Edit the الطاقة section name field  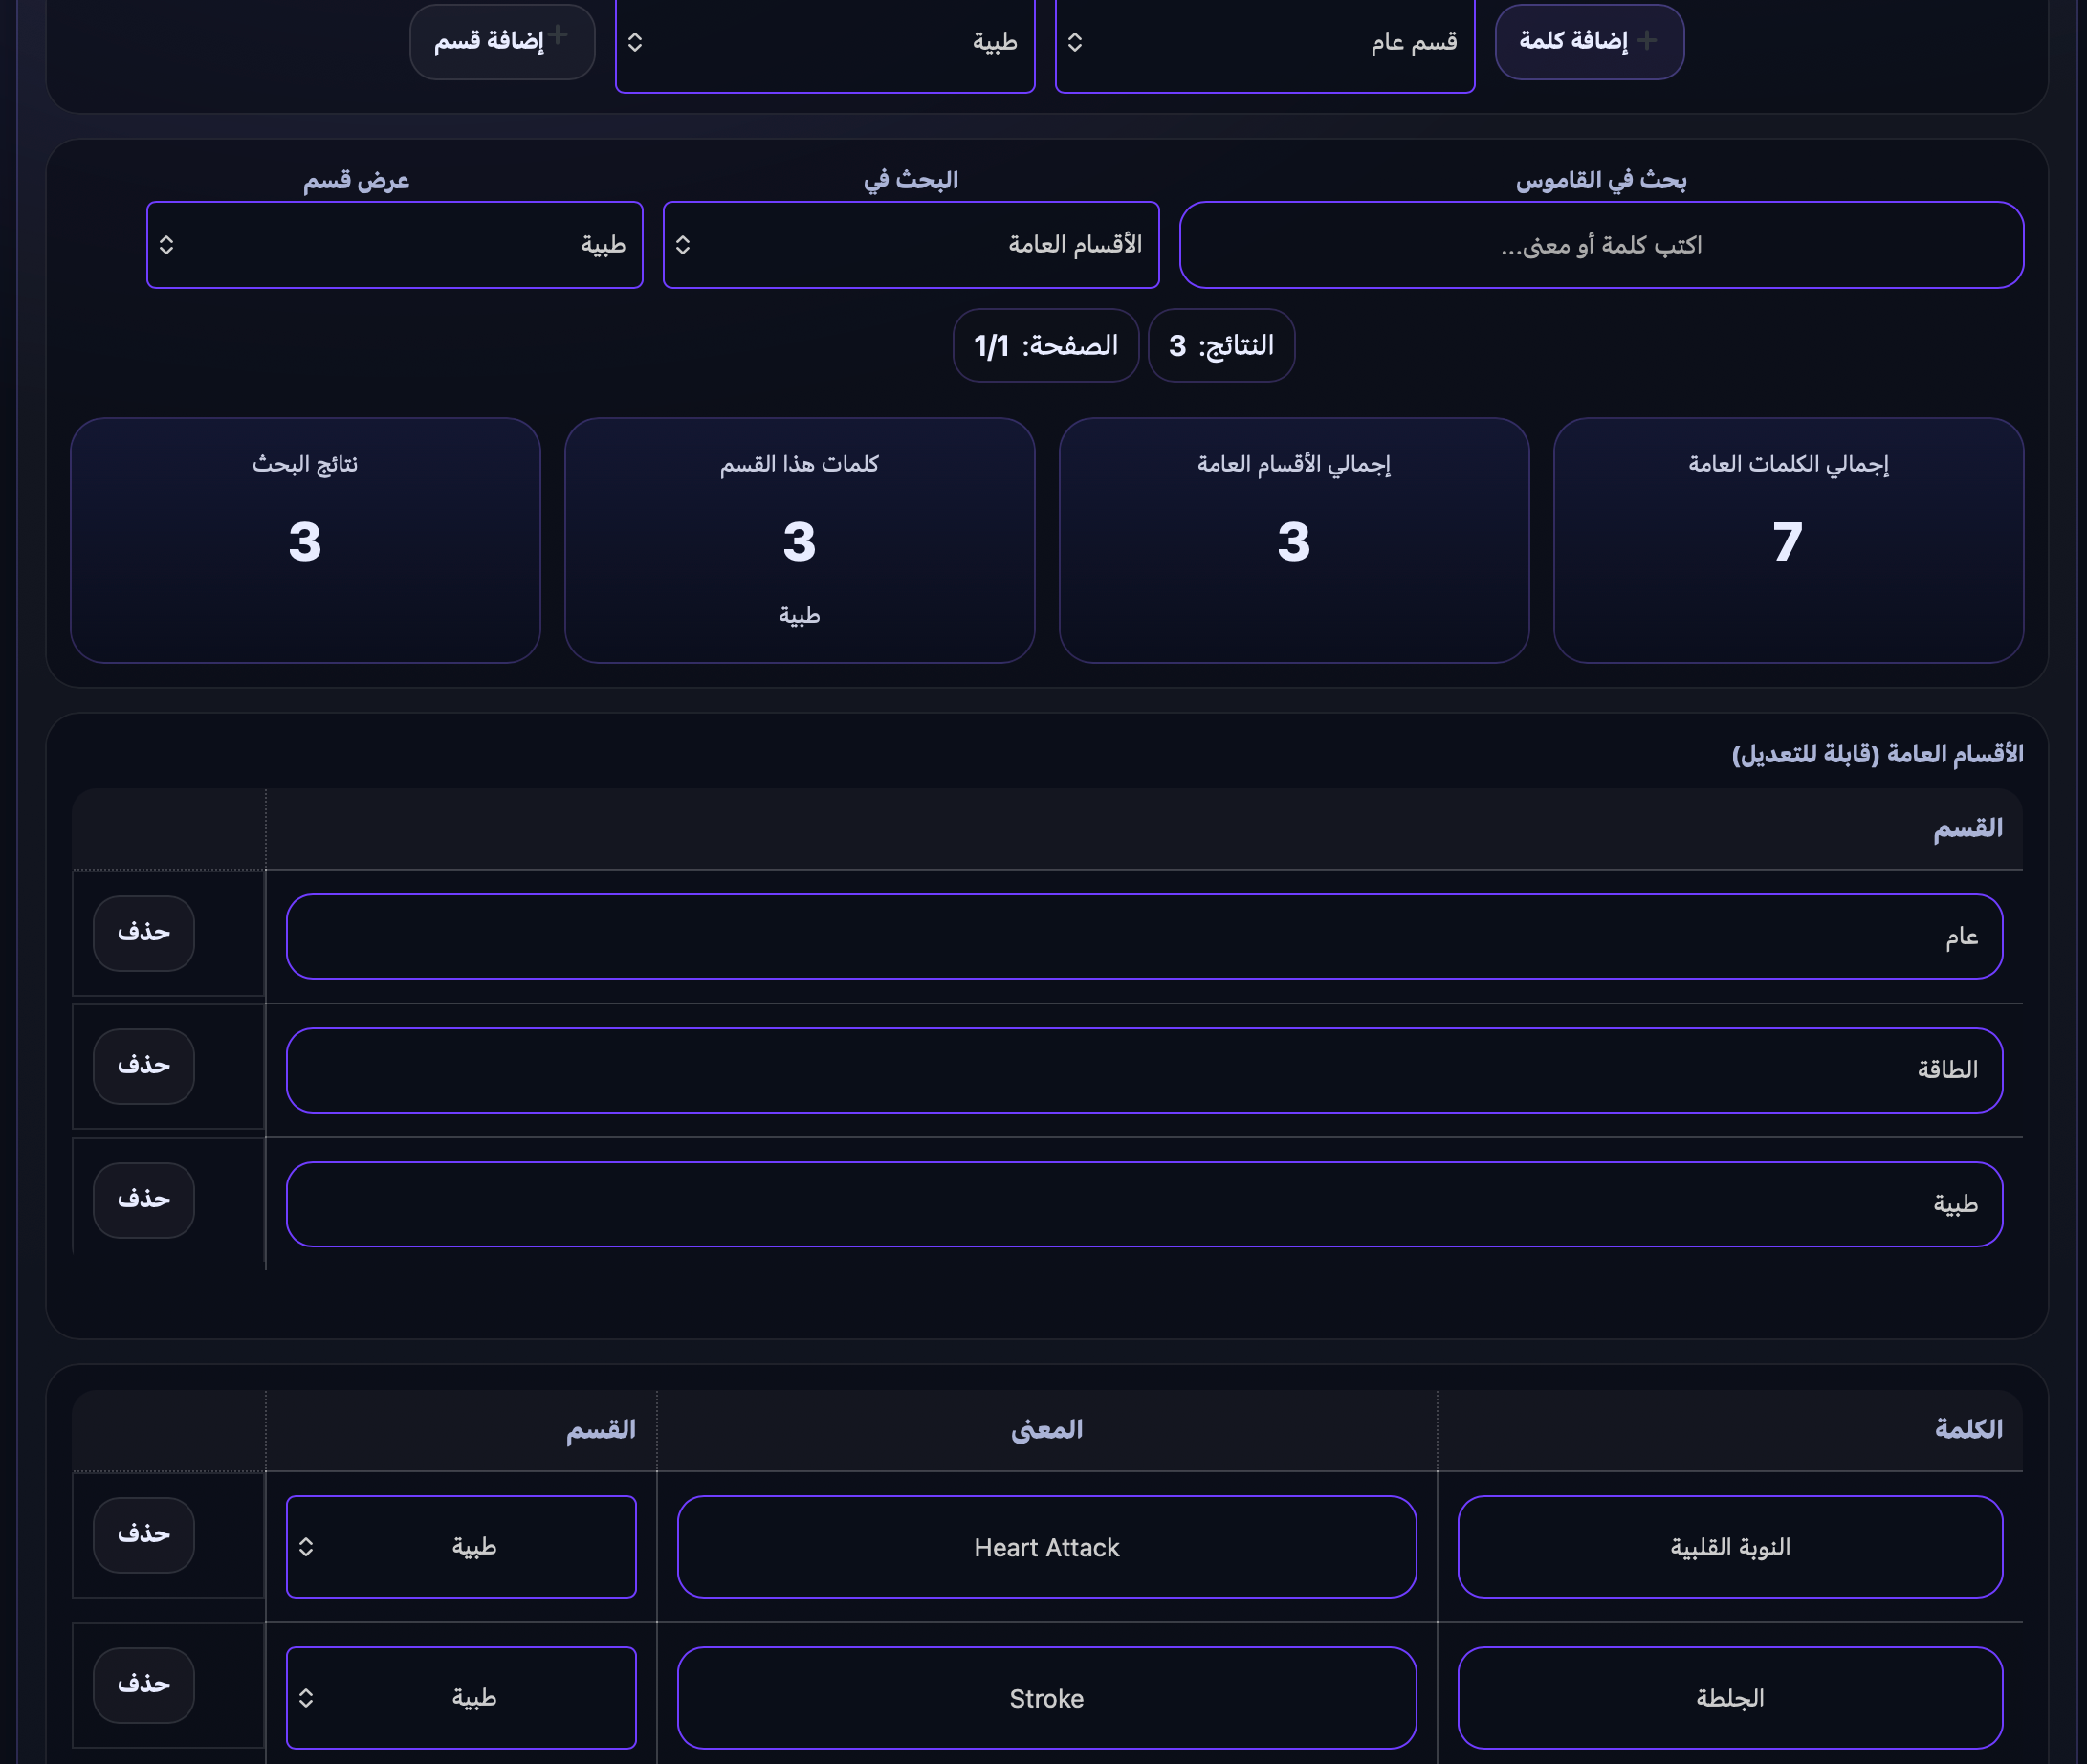(1143, 1070)
